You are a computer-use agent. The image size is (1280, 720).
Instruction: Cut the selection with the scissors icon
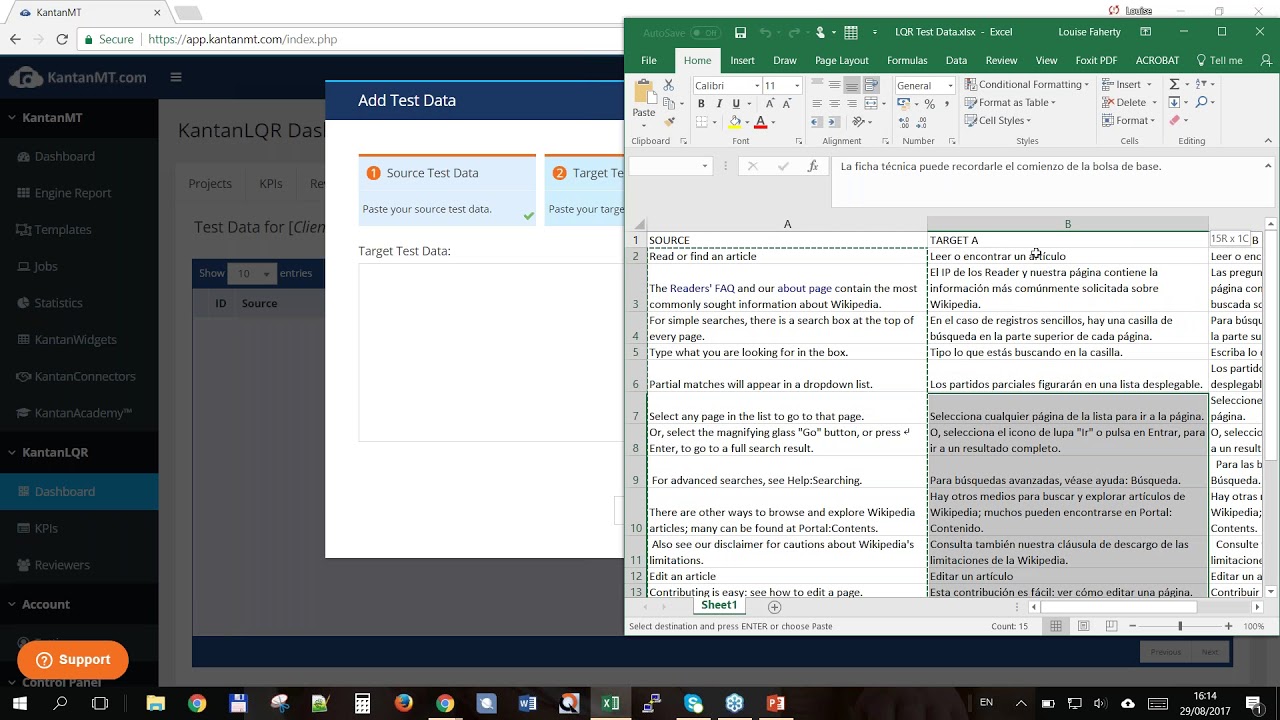coord(669,86)
